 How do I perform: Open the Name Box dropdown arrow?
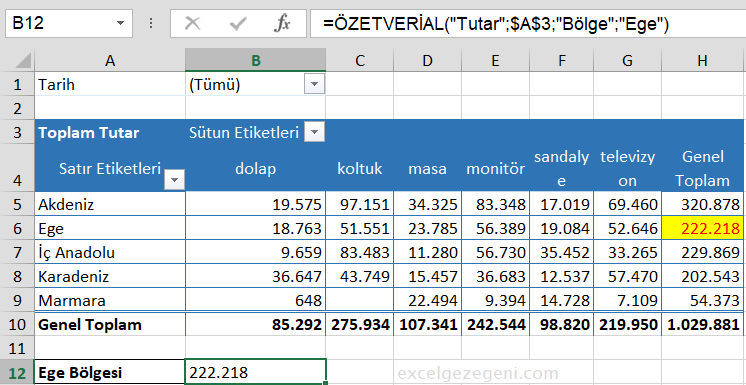pos(120,23)
